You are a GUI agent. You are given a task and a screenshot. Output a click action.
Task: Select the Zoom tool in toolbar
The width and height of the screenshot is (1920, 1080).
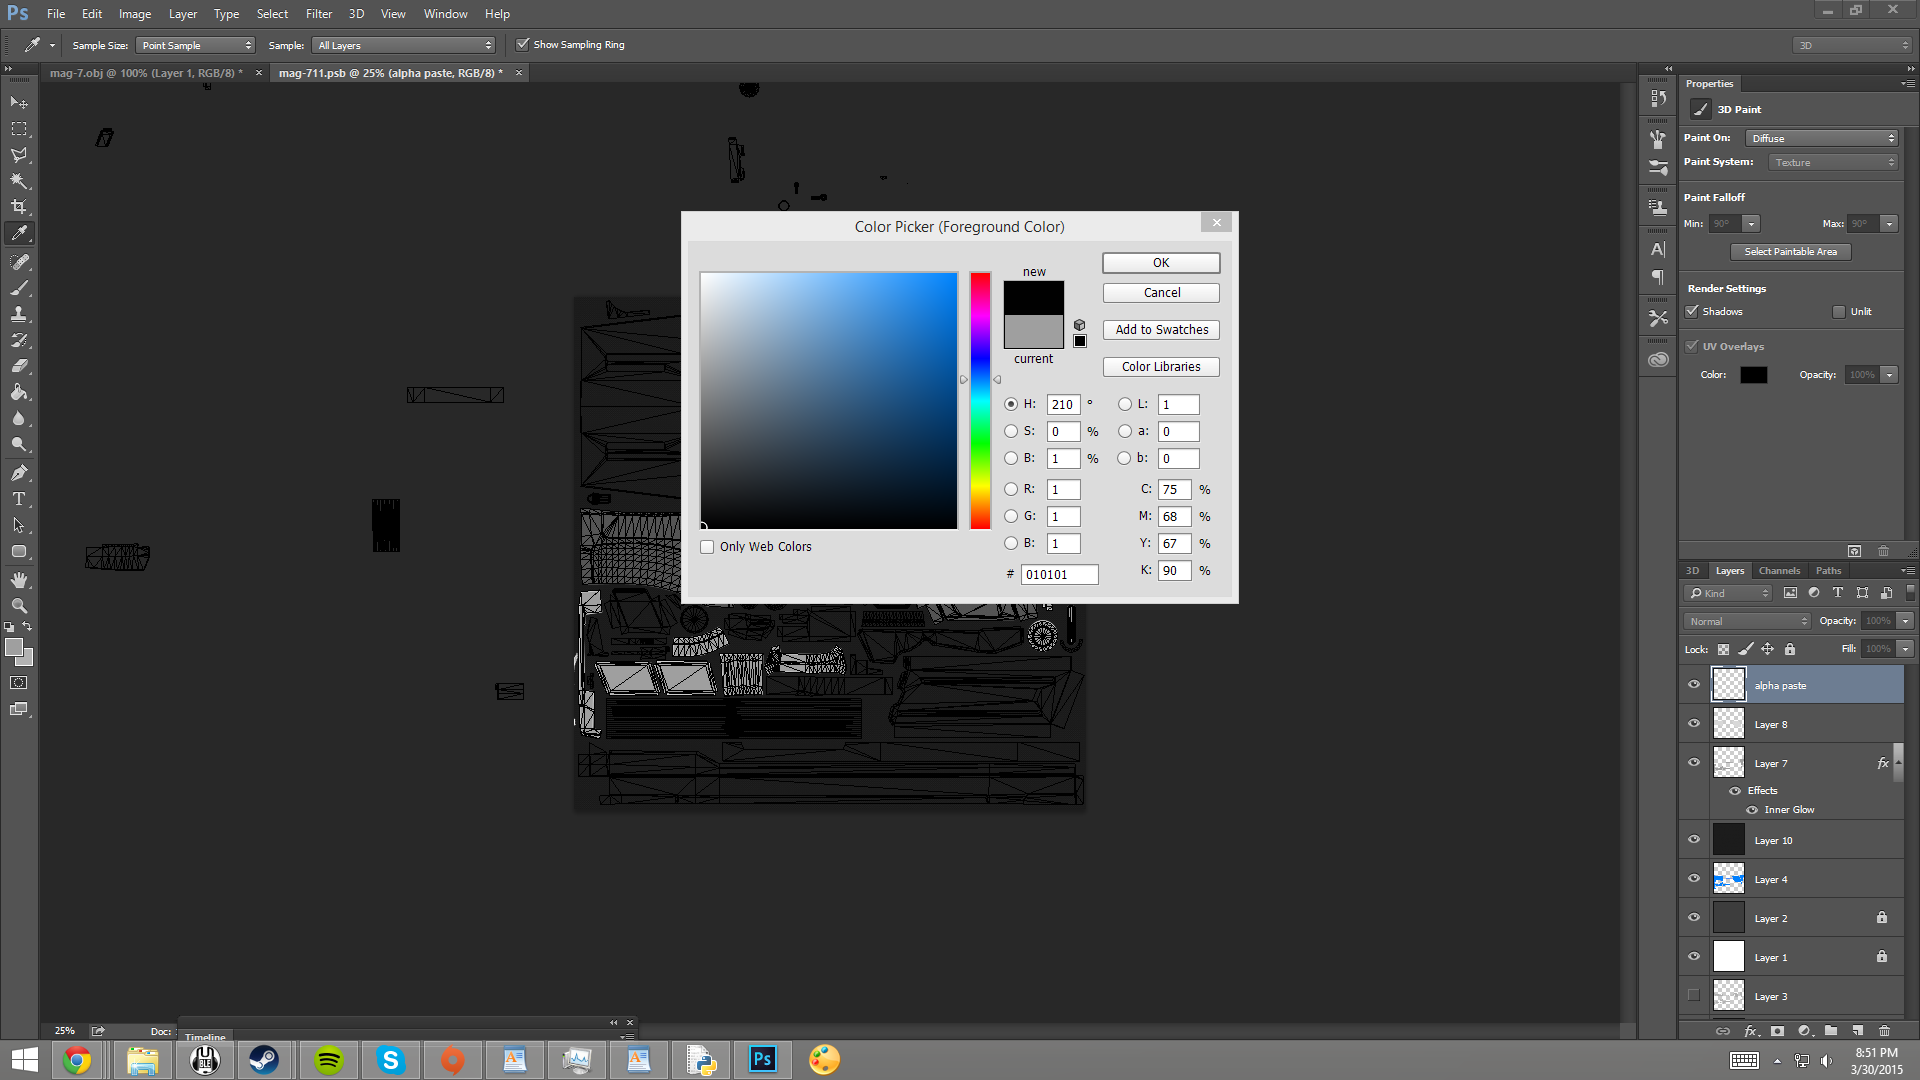click(x=19, y=606)
